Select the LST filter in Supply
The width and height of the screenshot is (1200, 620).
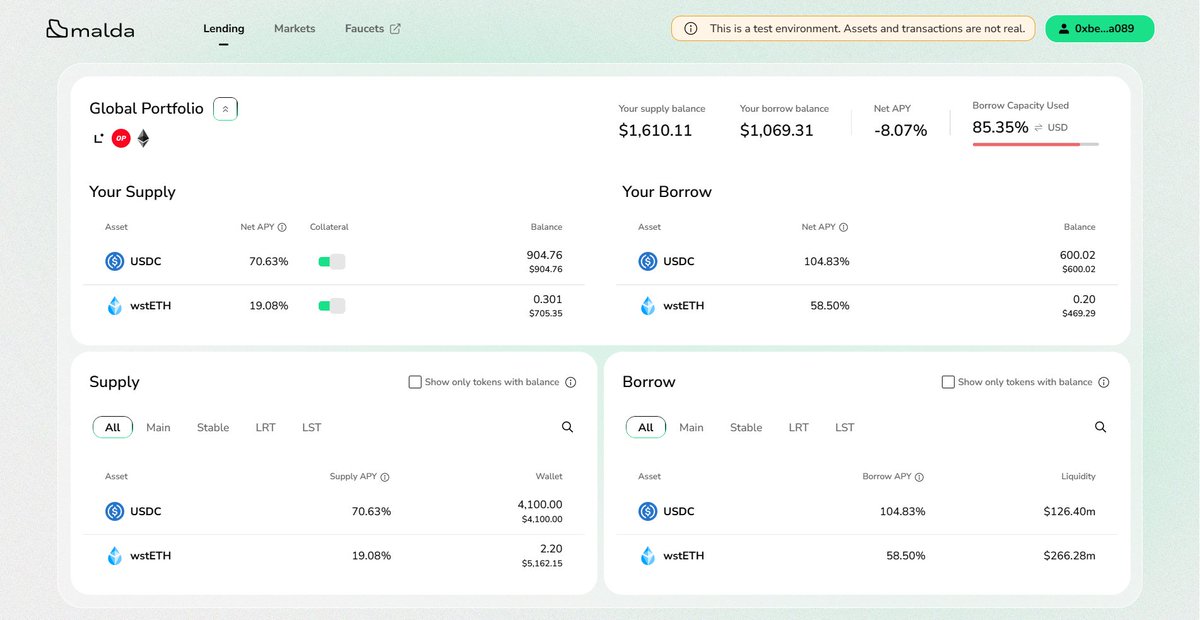pos(312,427)
